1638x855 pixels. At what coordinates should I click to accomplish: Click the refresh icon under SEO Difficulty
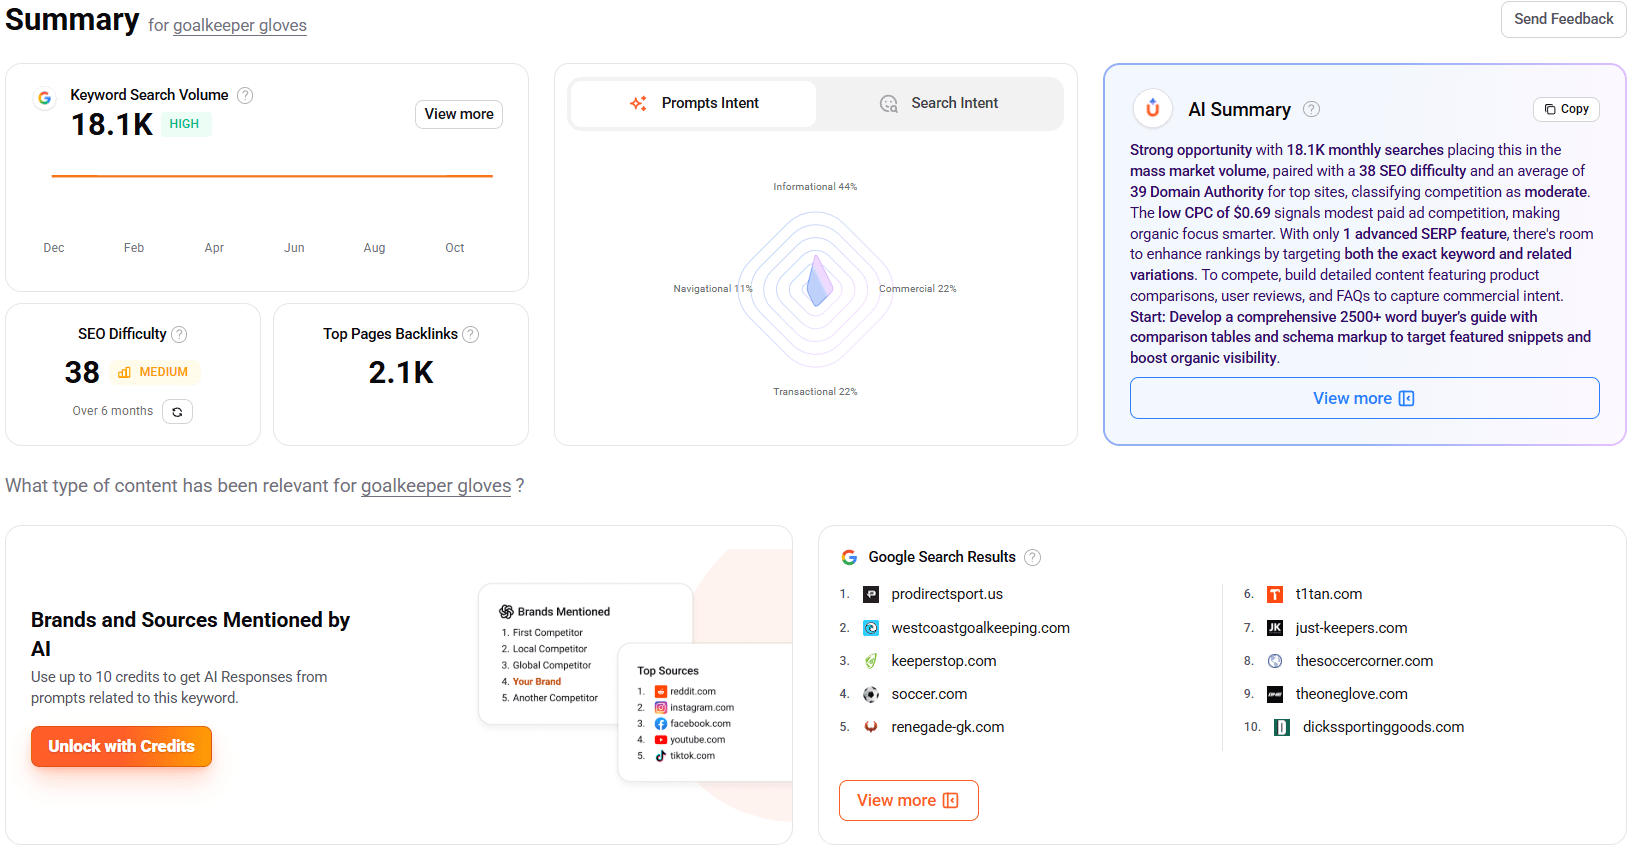[177, 411]
